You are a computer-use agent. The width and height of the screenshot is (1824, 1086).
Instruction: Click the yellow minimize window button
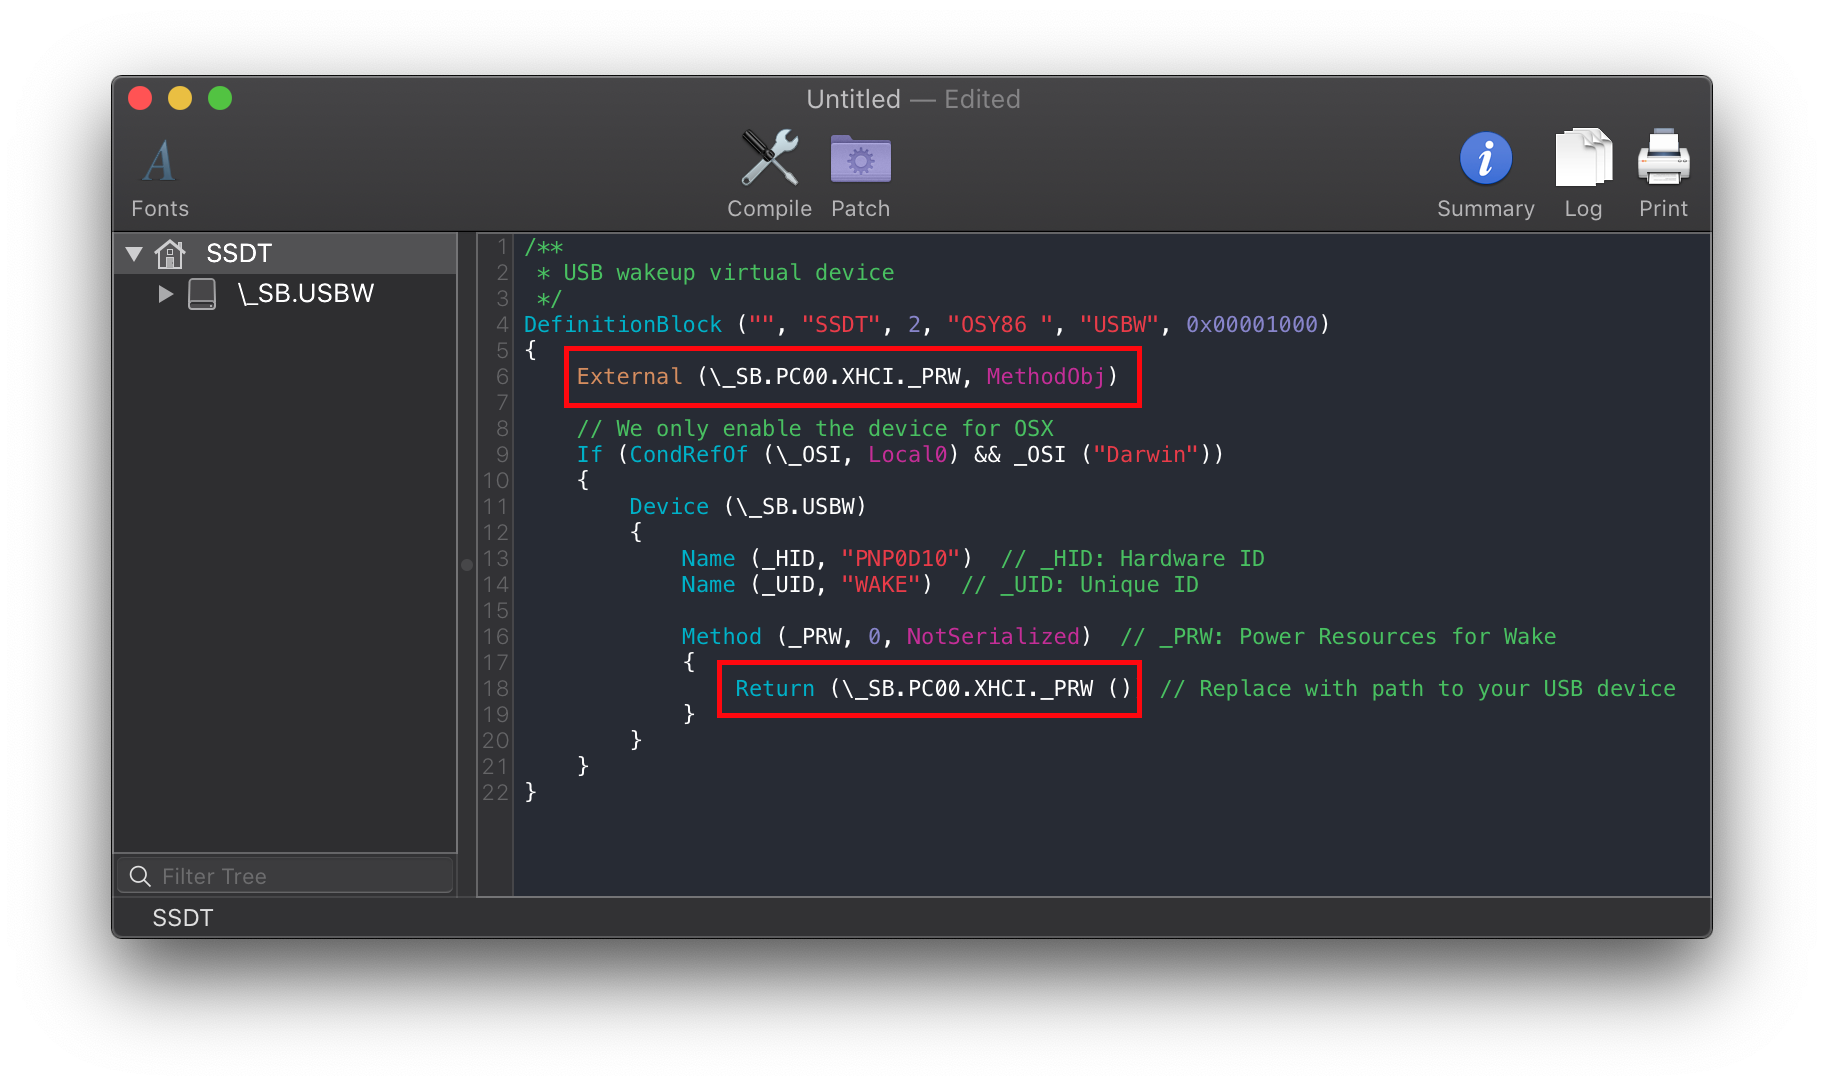[180, 98]
